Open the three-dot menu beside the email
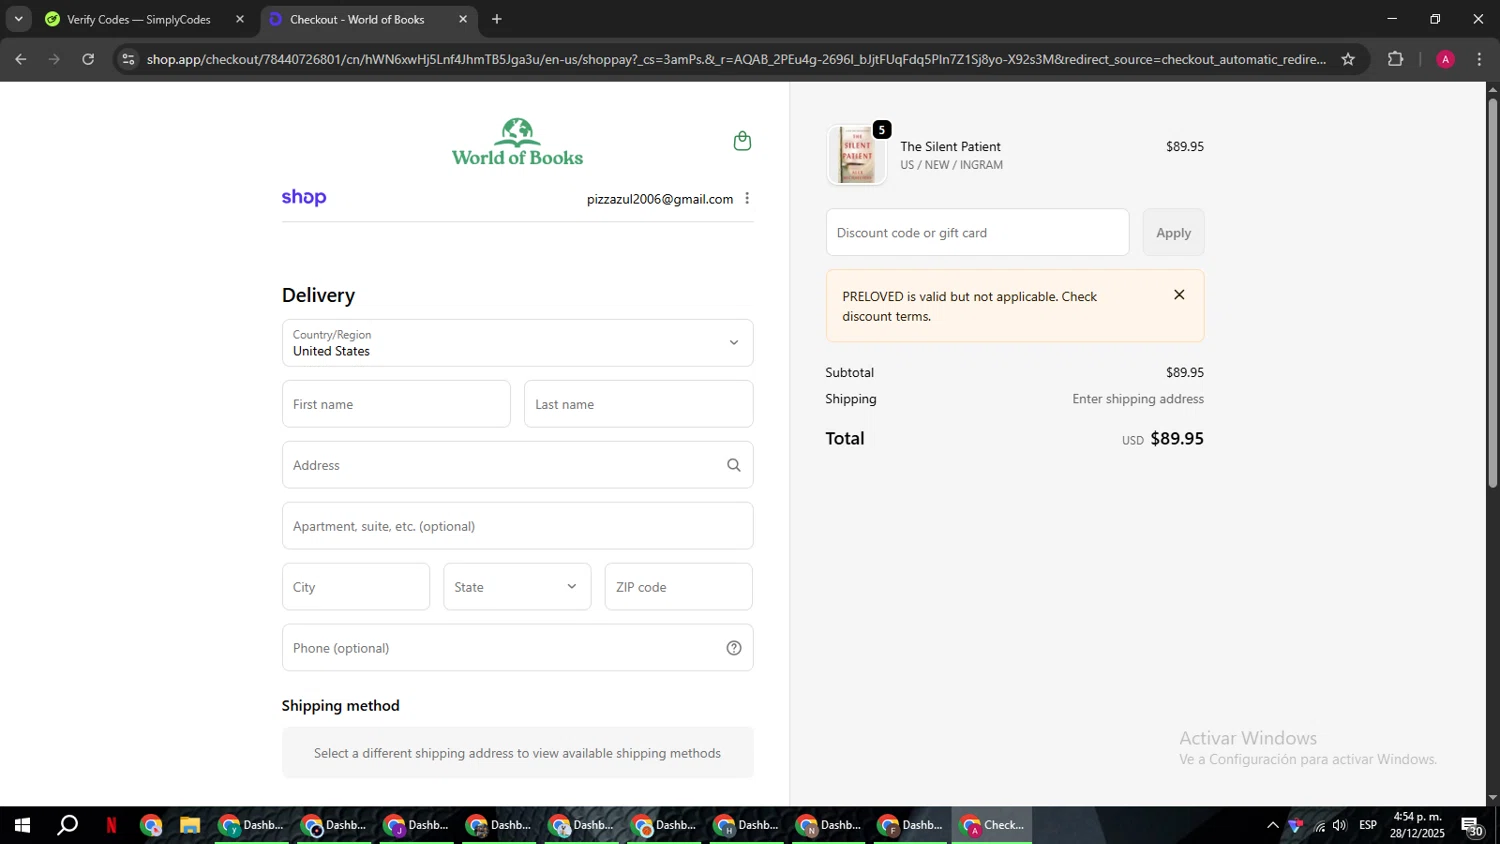 [x=747, y=198]
